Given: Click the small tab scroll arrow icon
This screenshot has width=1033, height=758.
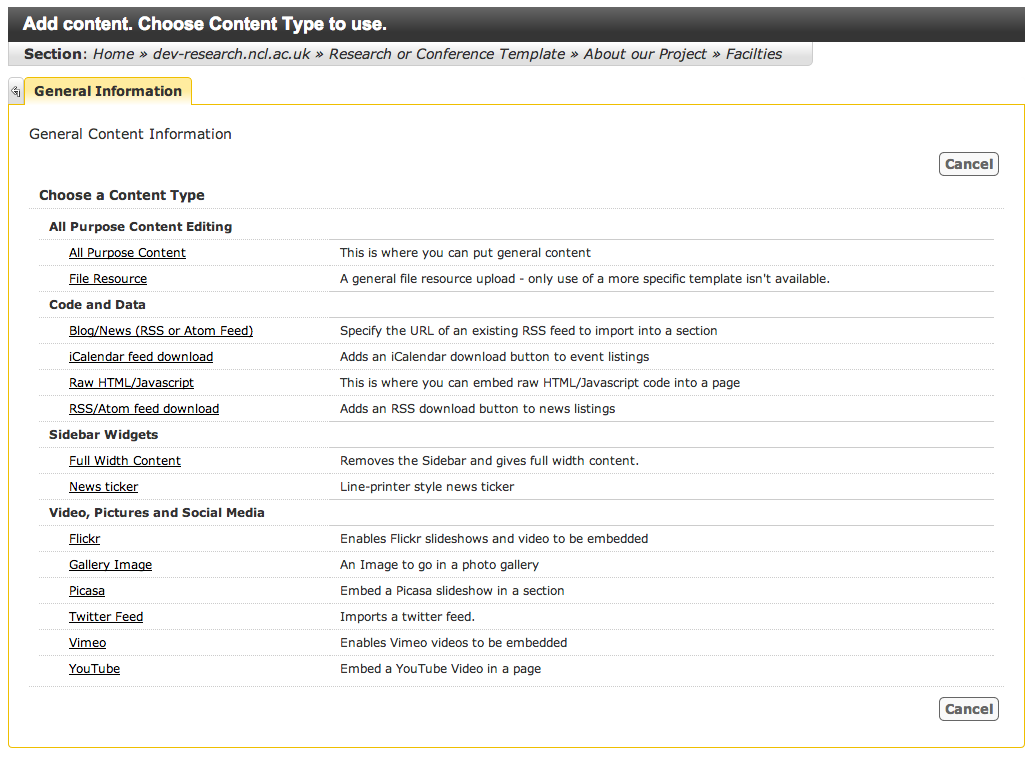Looking at the screenshot, I should [x=15, y=91].
